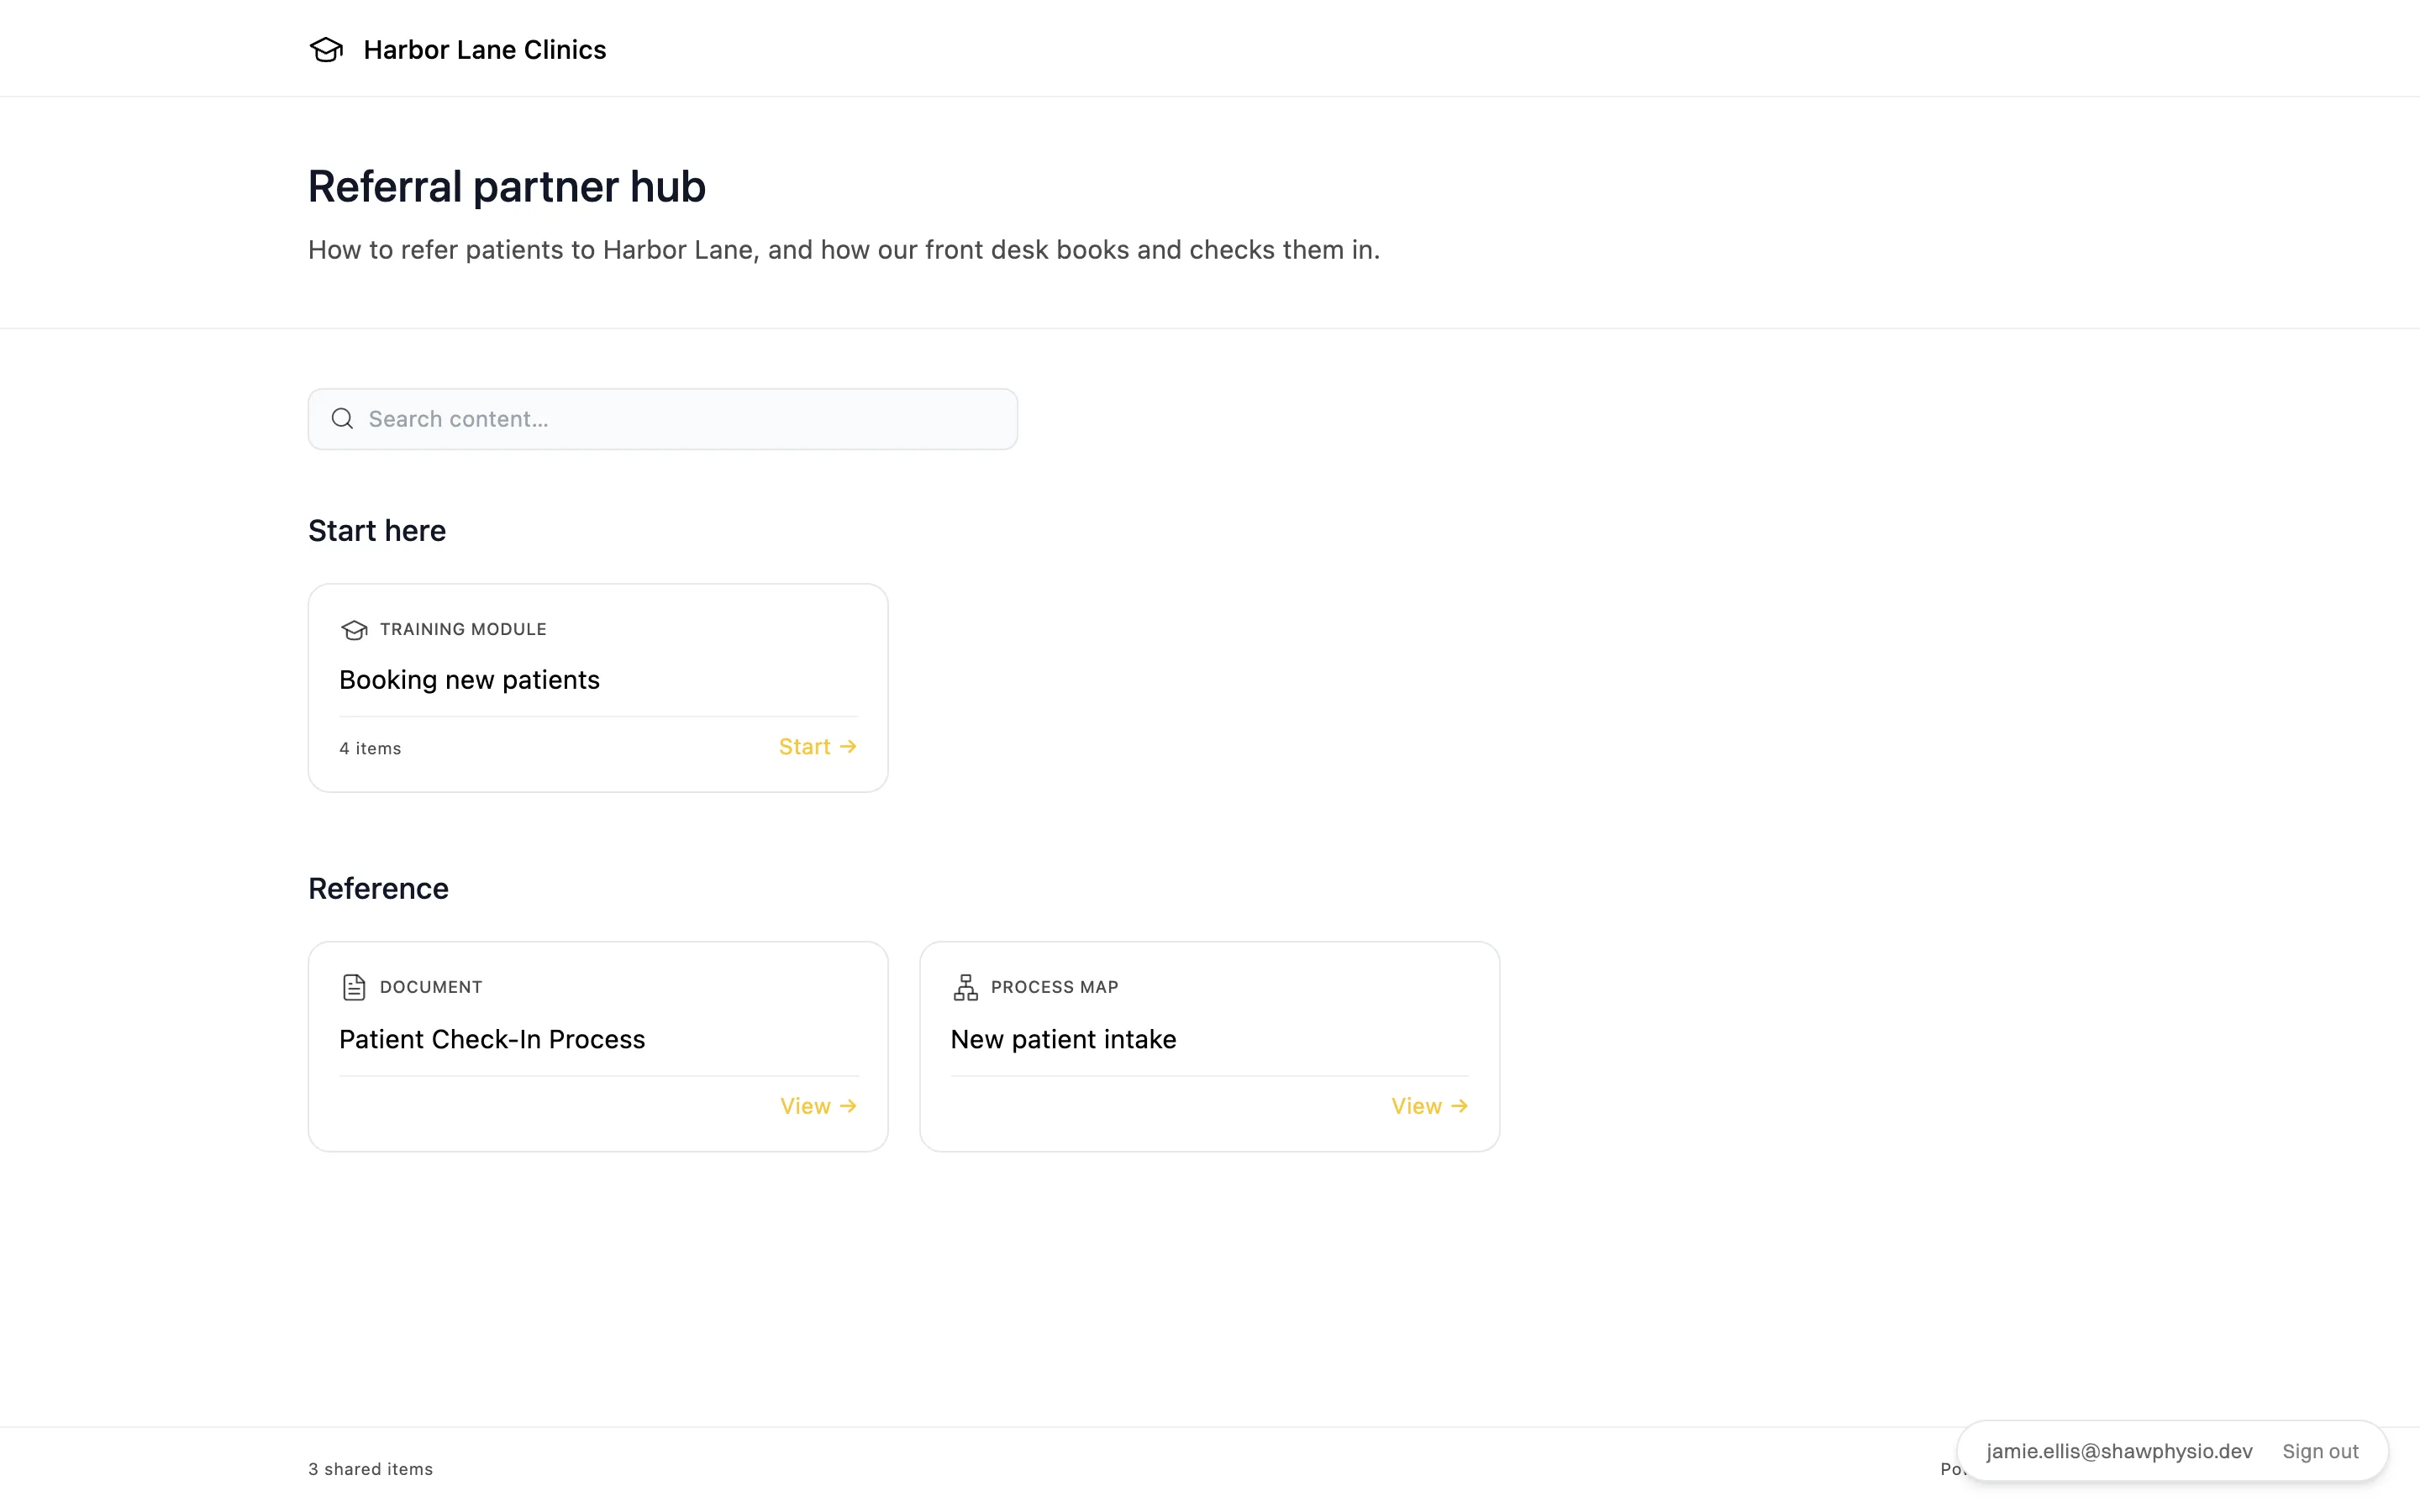
Task: Click the Harbor Lane Clinics graduation cap logo
Action: (326, 49)
